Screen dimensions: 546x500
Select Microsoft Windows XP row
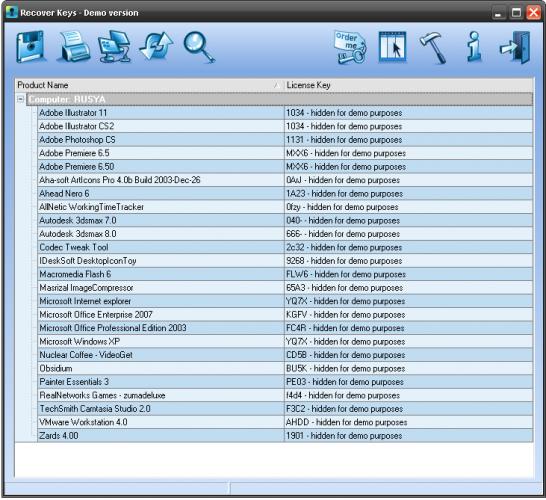[285, 342]
